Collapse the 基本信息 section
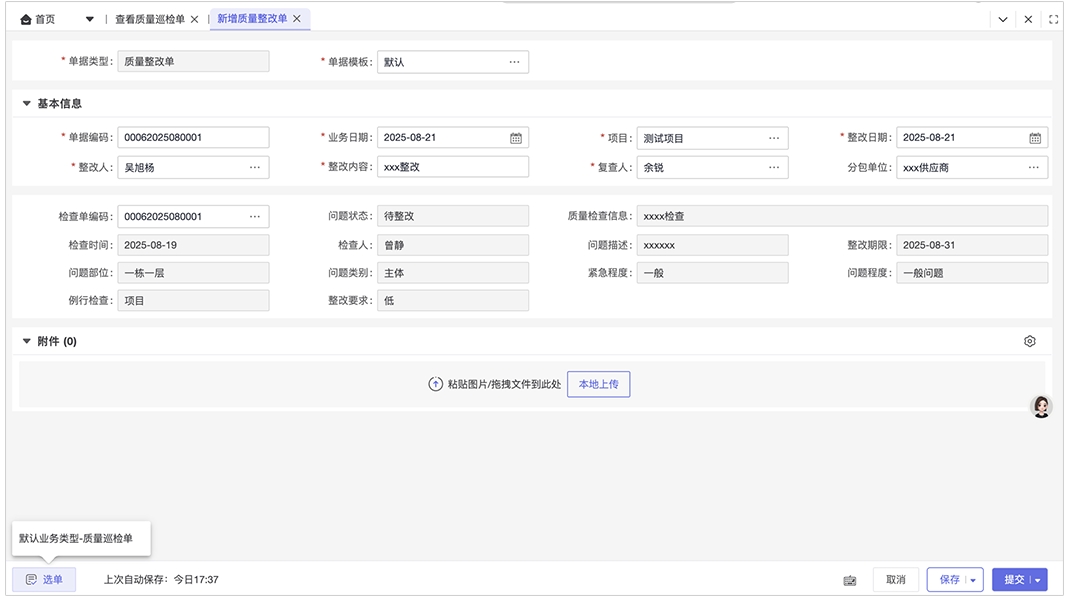 [27, 103]
